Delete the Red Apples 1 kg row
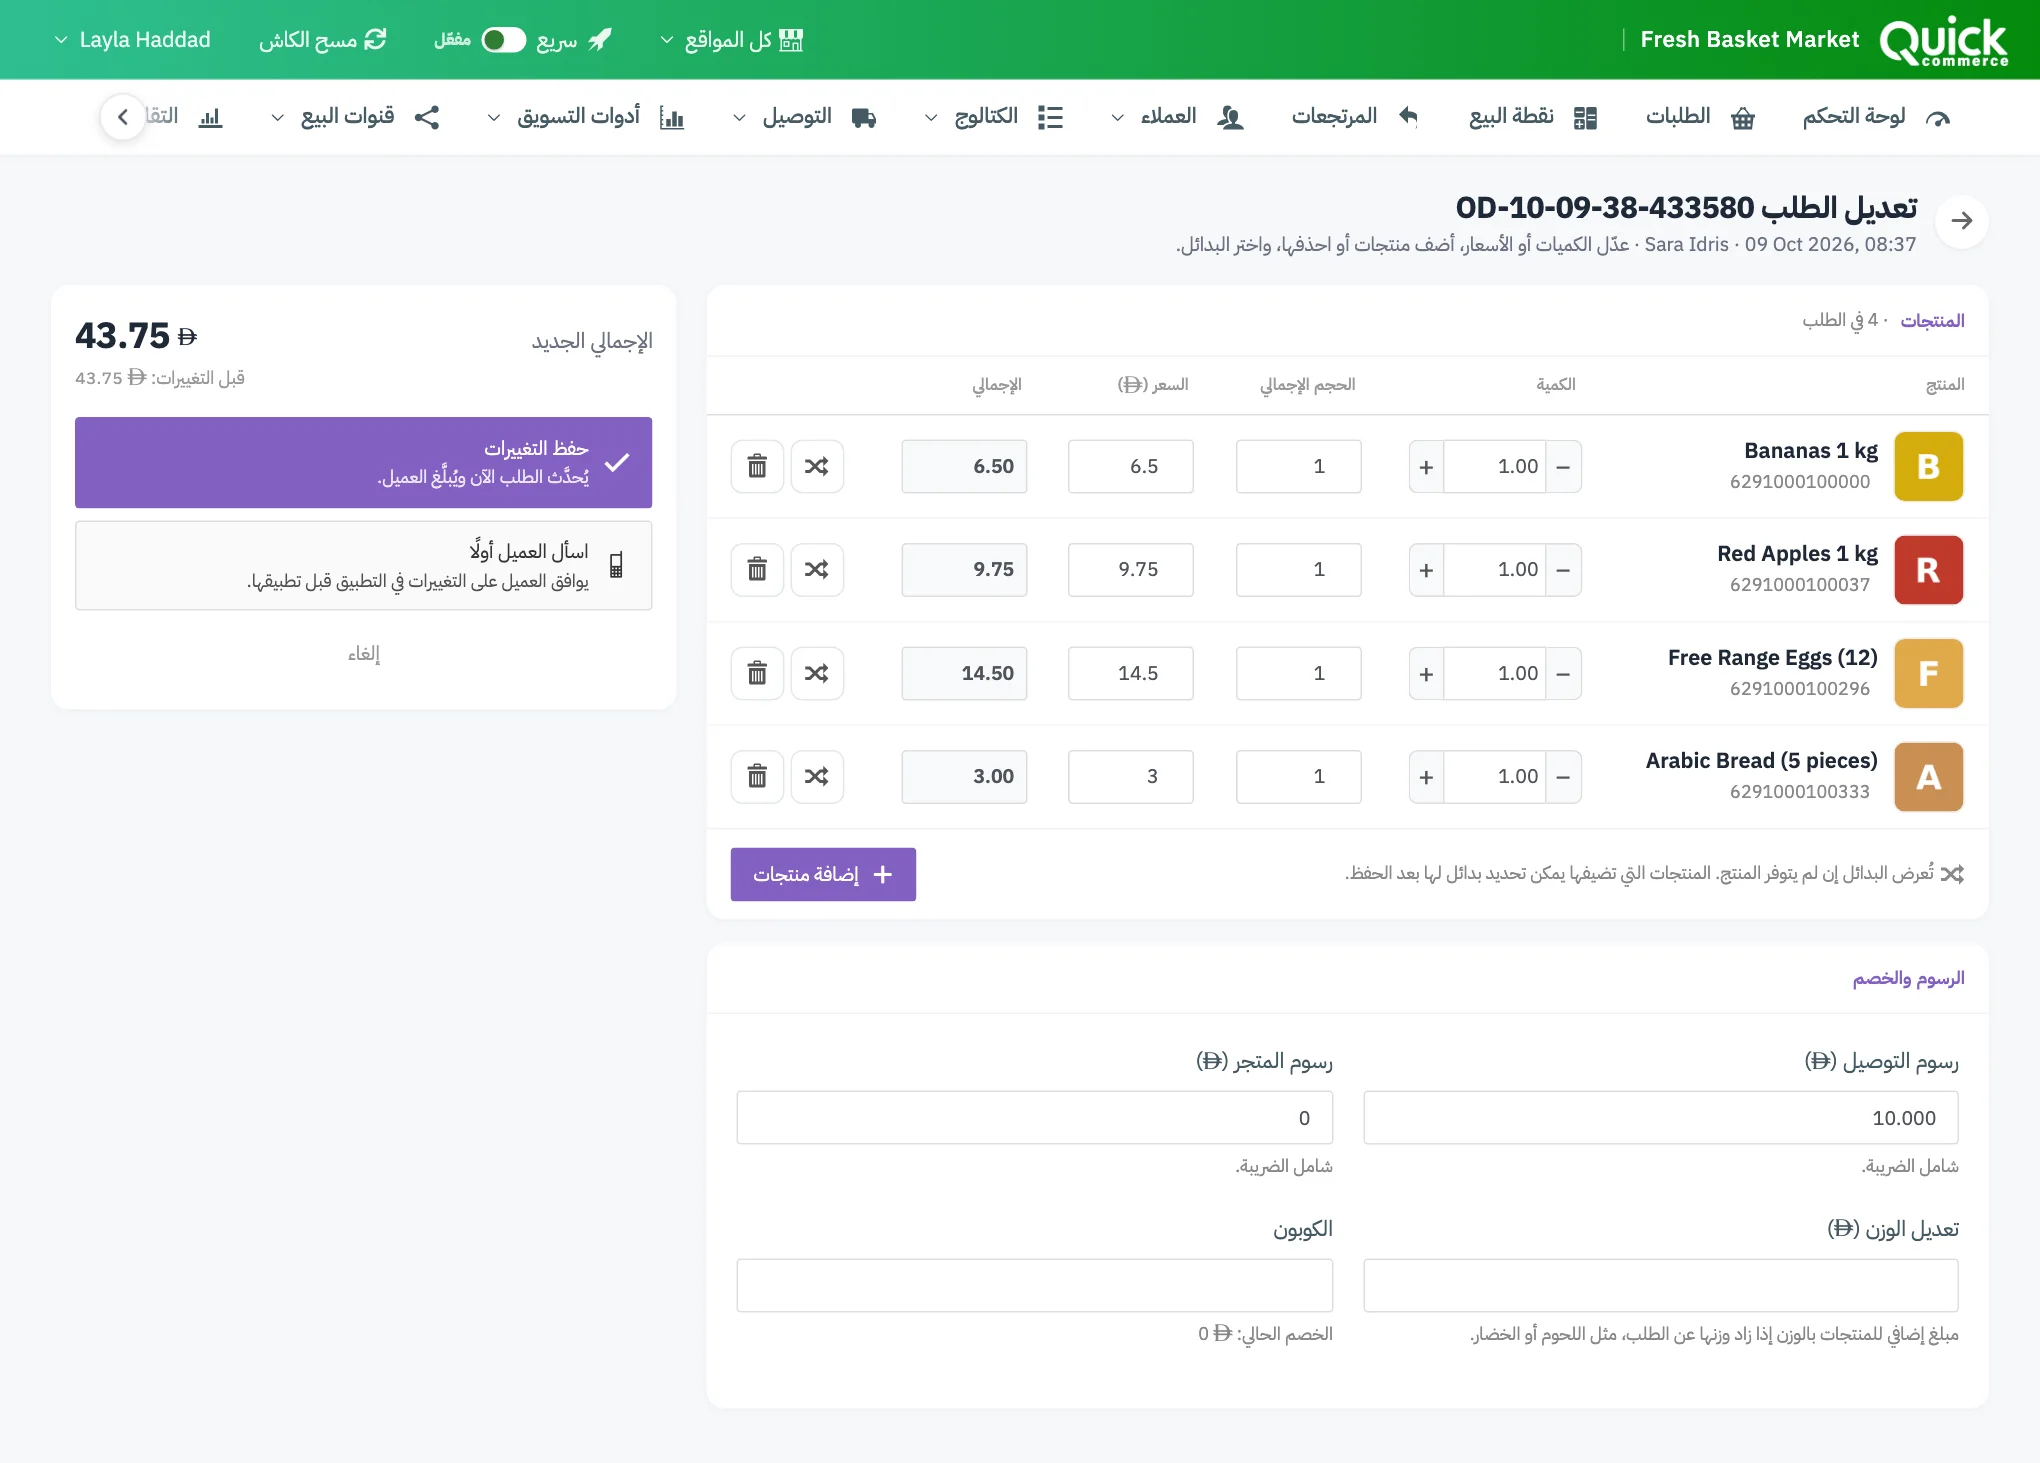2040x1463 pixels. (757, 569)
